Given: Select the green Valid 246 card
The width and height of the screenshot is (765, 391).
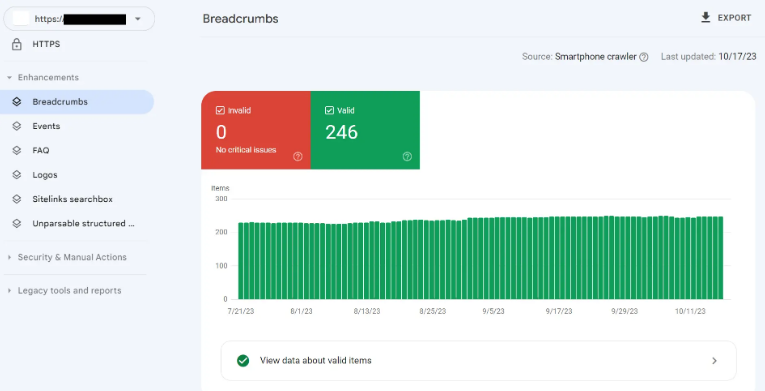Looking at the screenshot, I should (x=365, y=130).
